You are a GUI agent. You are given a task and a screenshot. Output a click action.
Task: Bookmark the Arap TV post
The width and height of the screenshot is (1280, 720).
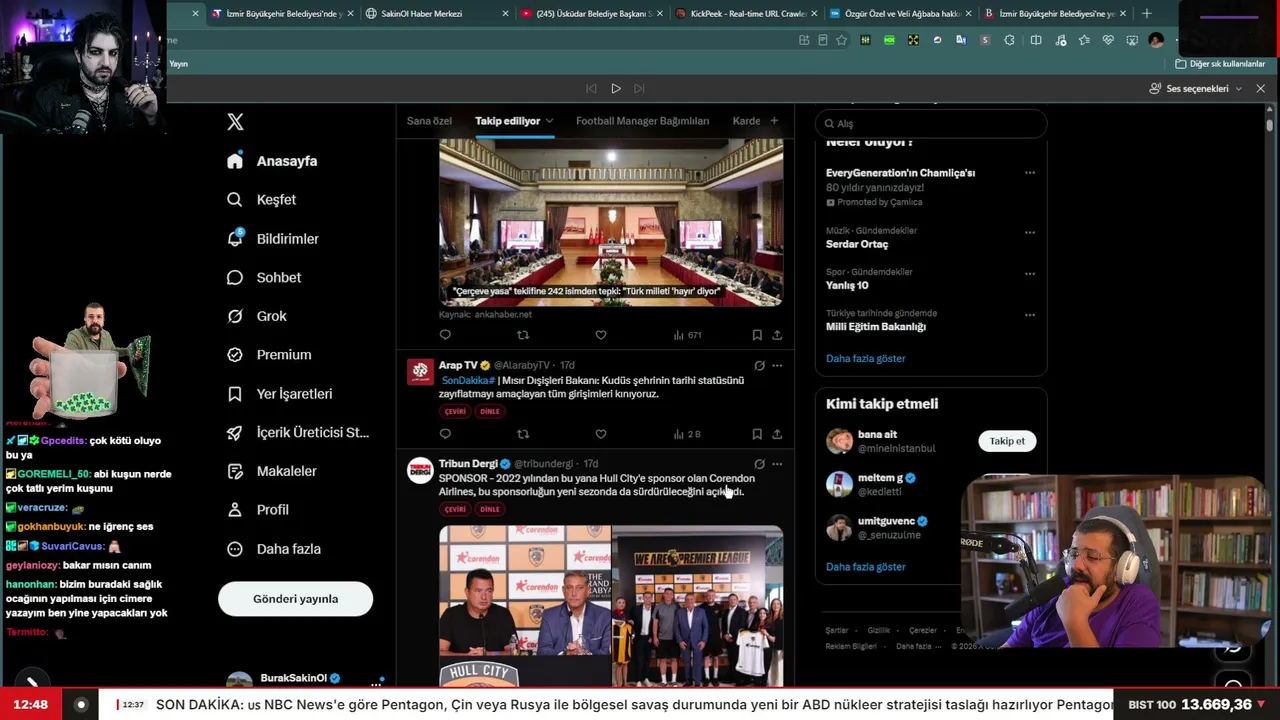(757, 434)
